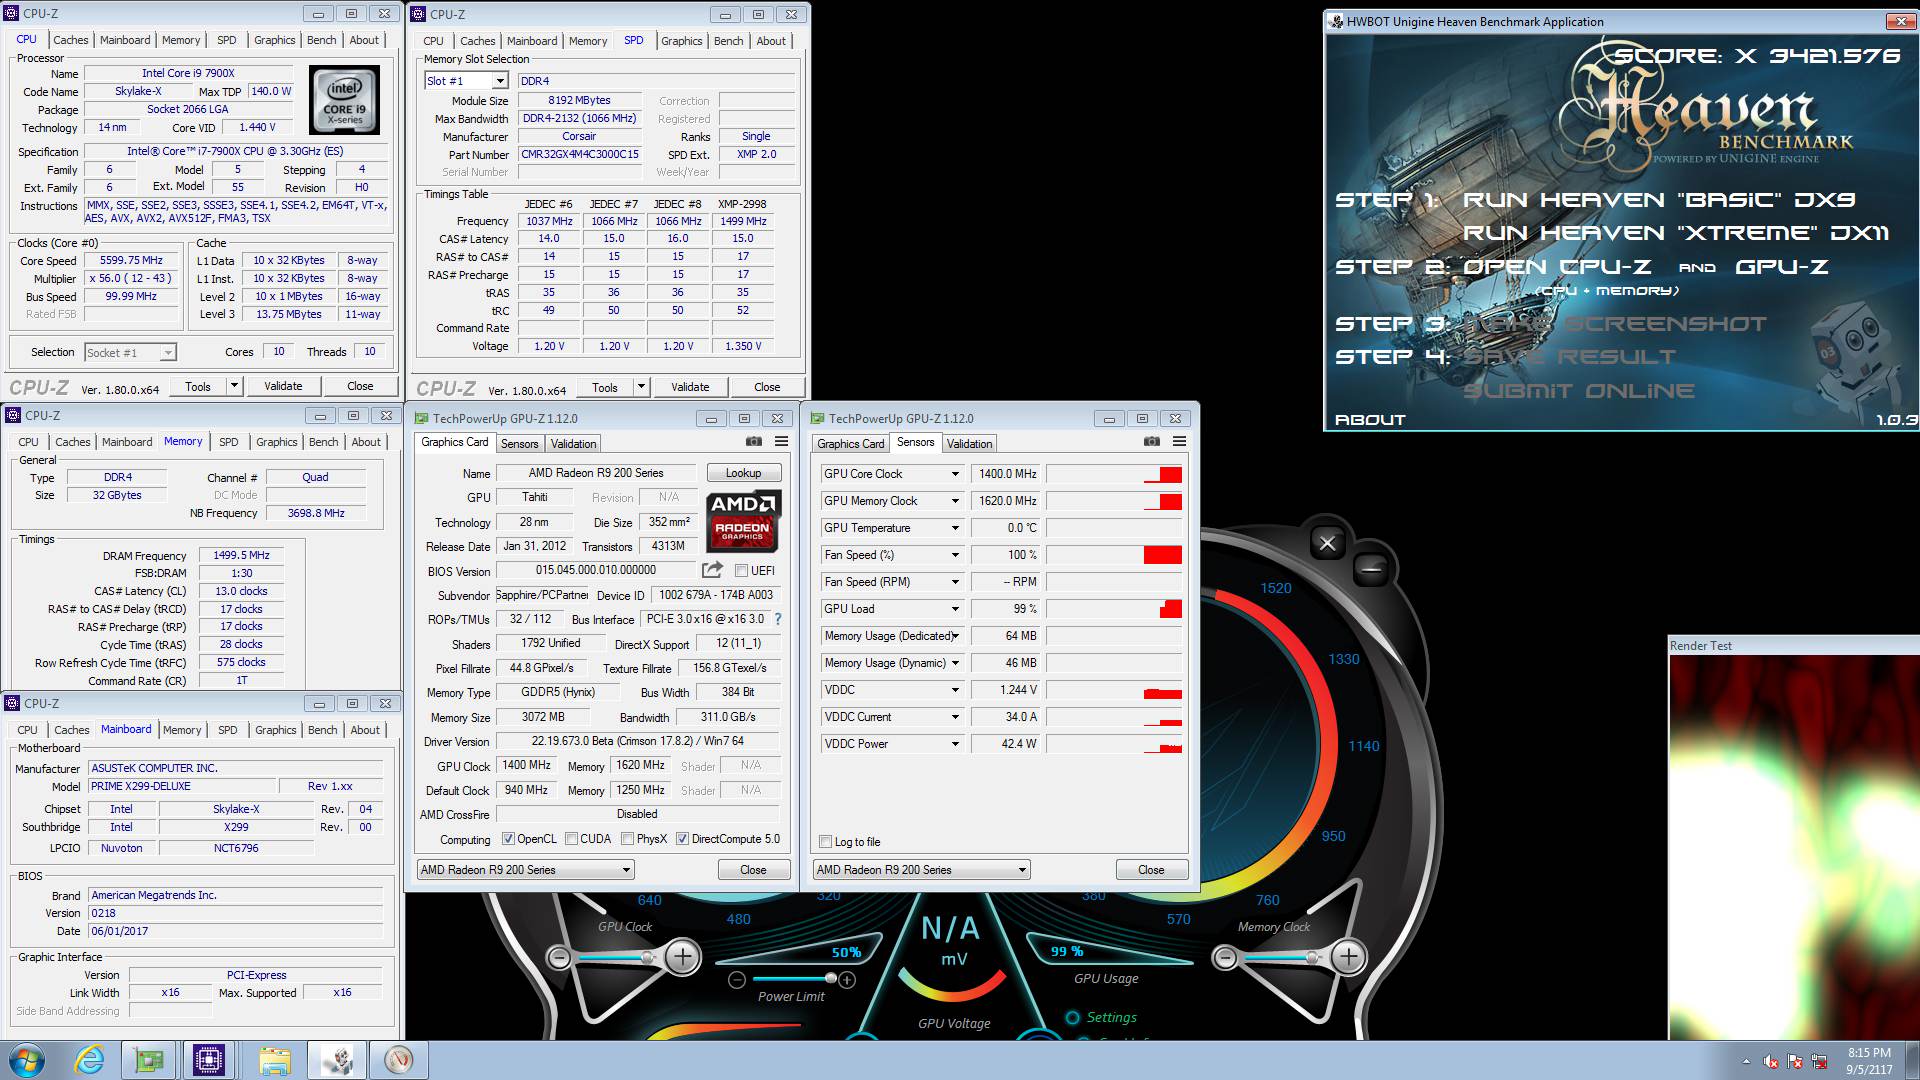Open GPU selector dropdown in Sensors GPU-Z window
Image resolution: width=1920 pixels, height=1080 pixels.
click(x=921, y=870)
